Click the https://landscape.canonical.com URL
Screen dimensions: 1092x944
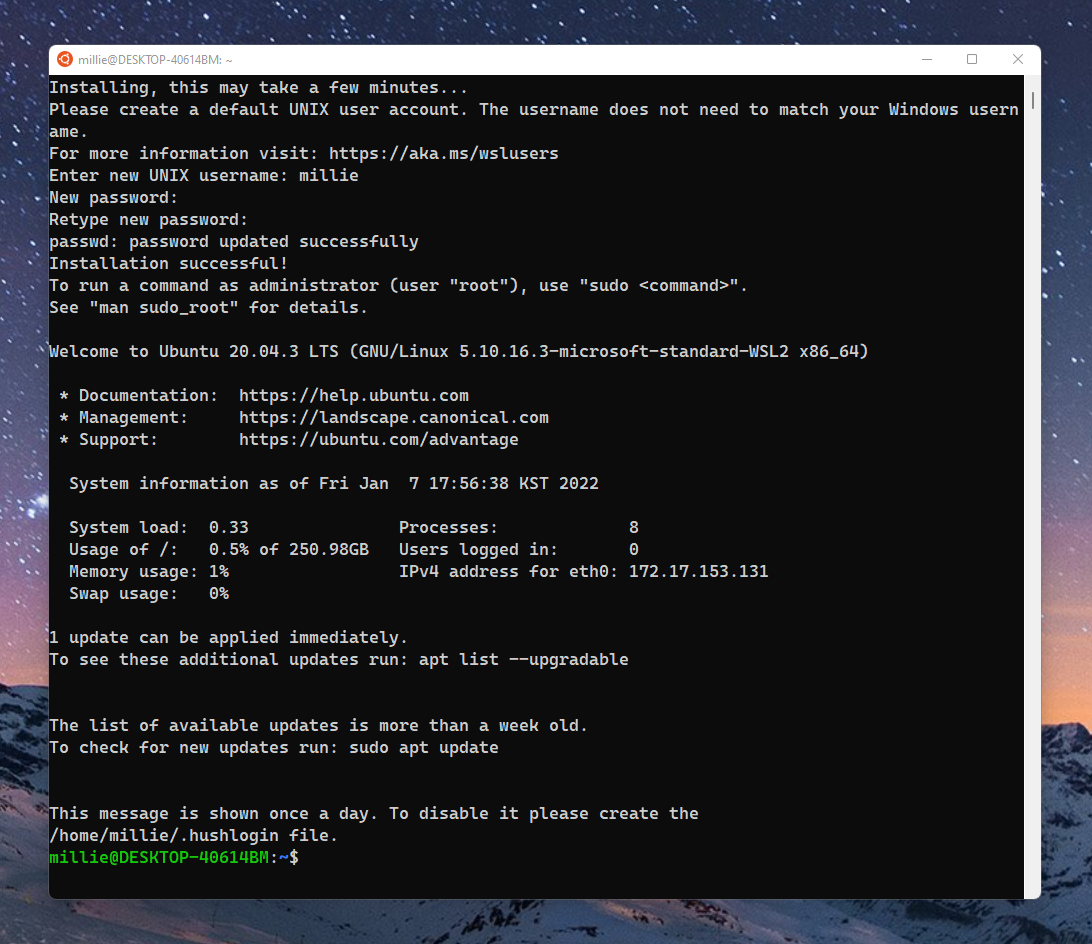click(393, 417)
